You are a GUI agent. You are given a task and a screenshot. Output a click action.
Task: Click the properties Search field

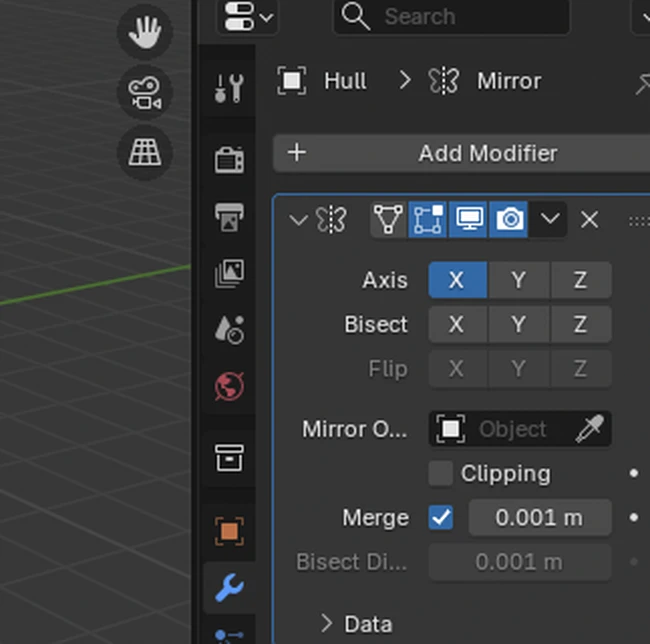[451, 17]
